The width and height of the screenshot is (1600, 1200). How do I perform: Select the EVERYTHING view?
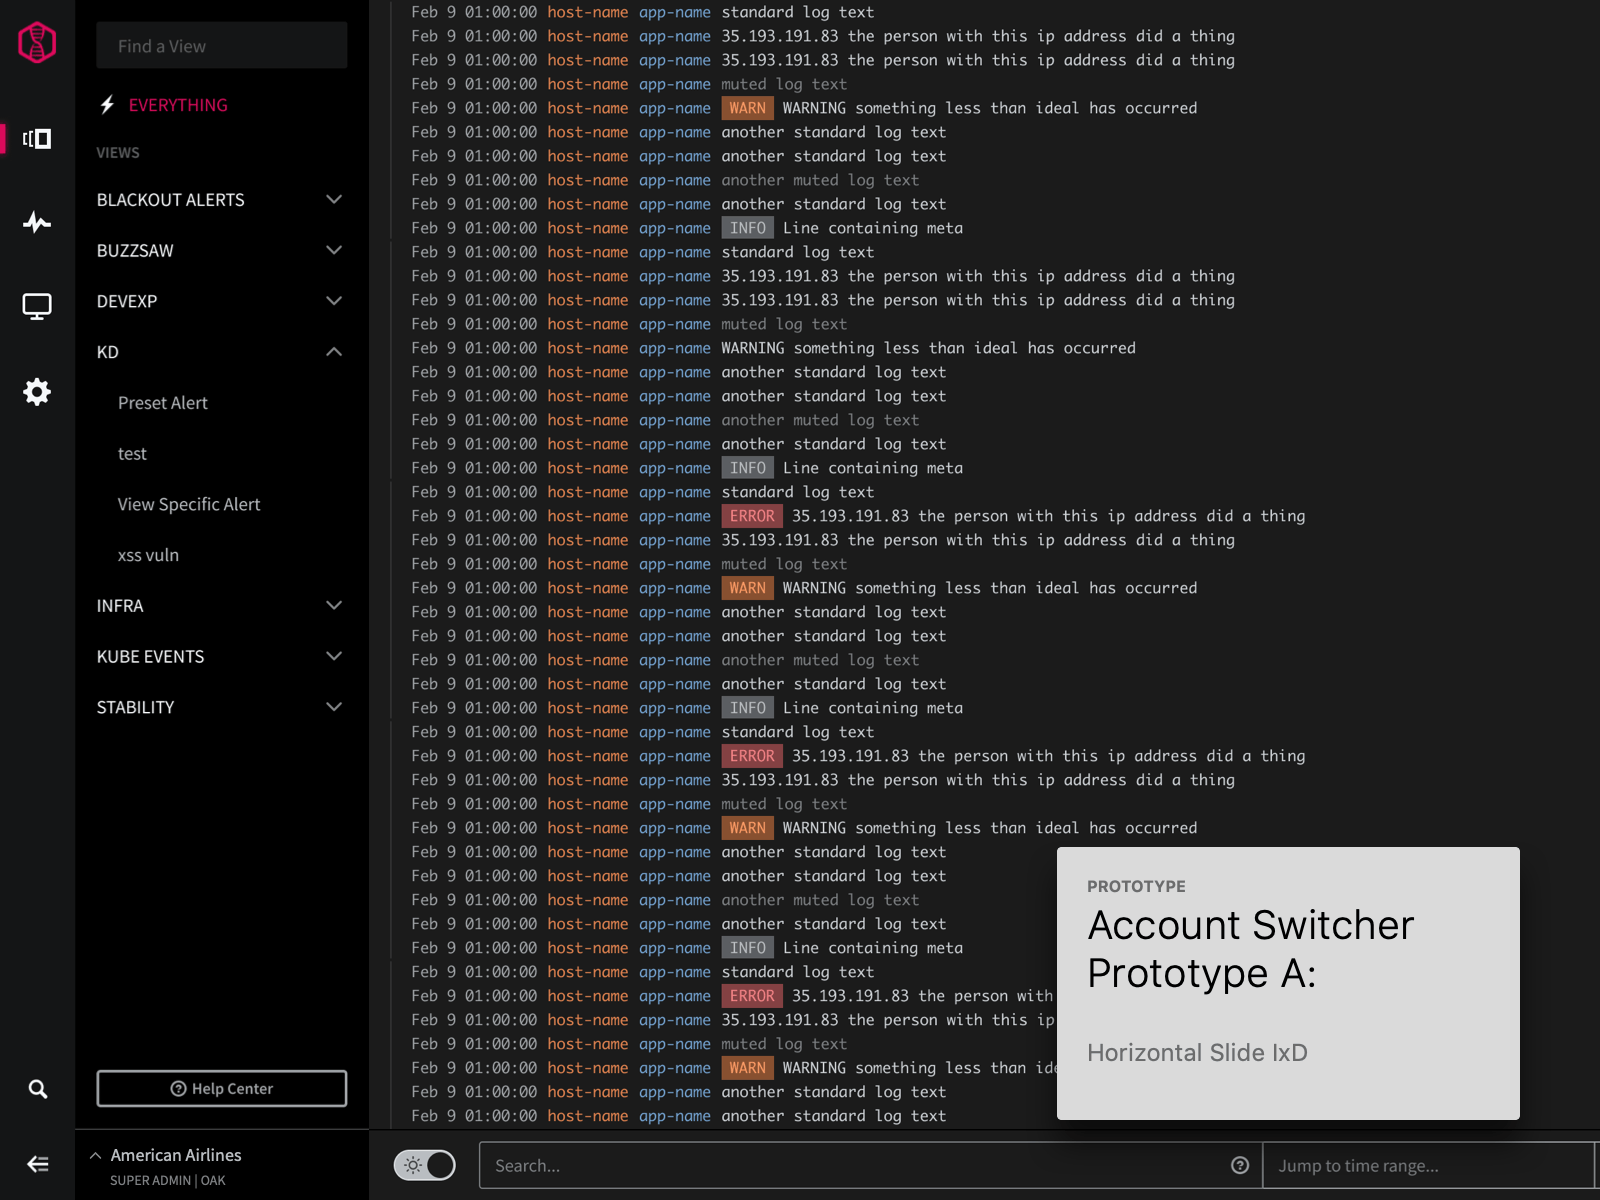[178, 105]
